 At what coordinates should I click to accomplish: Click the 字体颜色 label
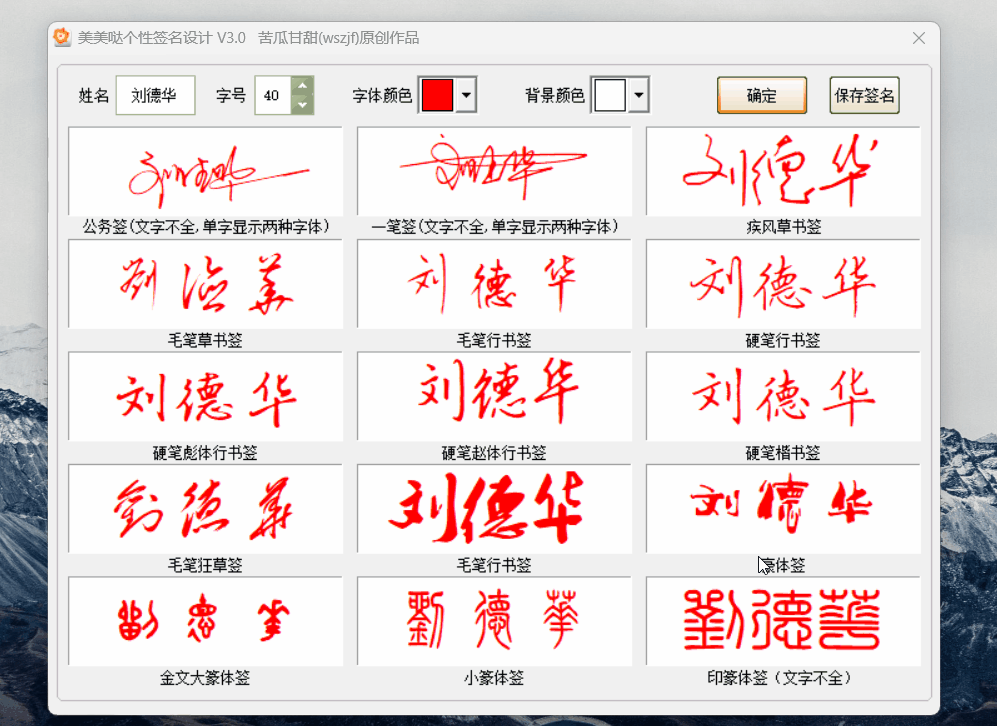click(x=382, y=95)
